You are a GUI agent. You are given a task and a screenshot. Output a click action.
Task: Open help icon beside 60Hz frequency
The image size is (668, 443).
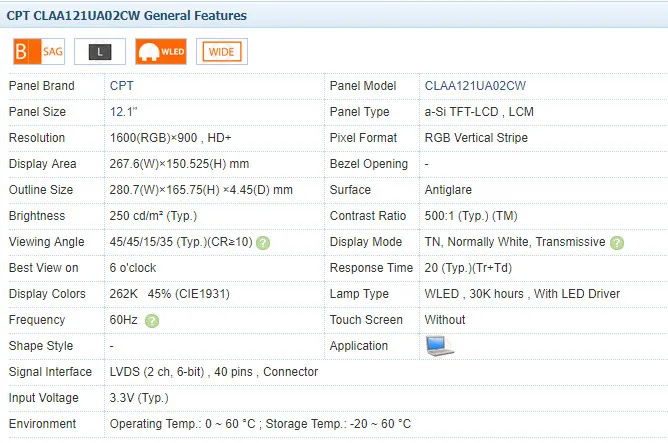(152, 321)
